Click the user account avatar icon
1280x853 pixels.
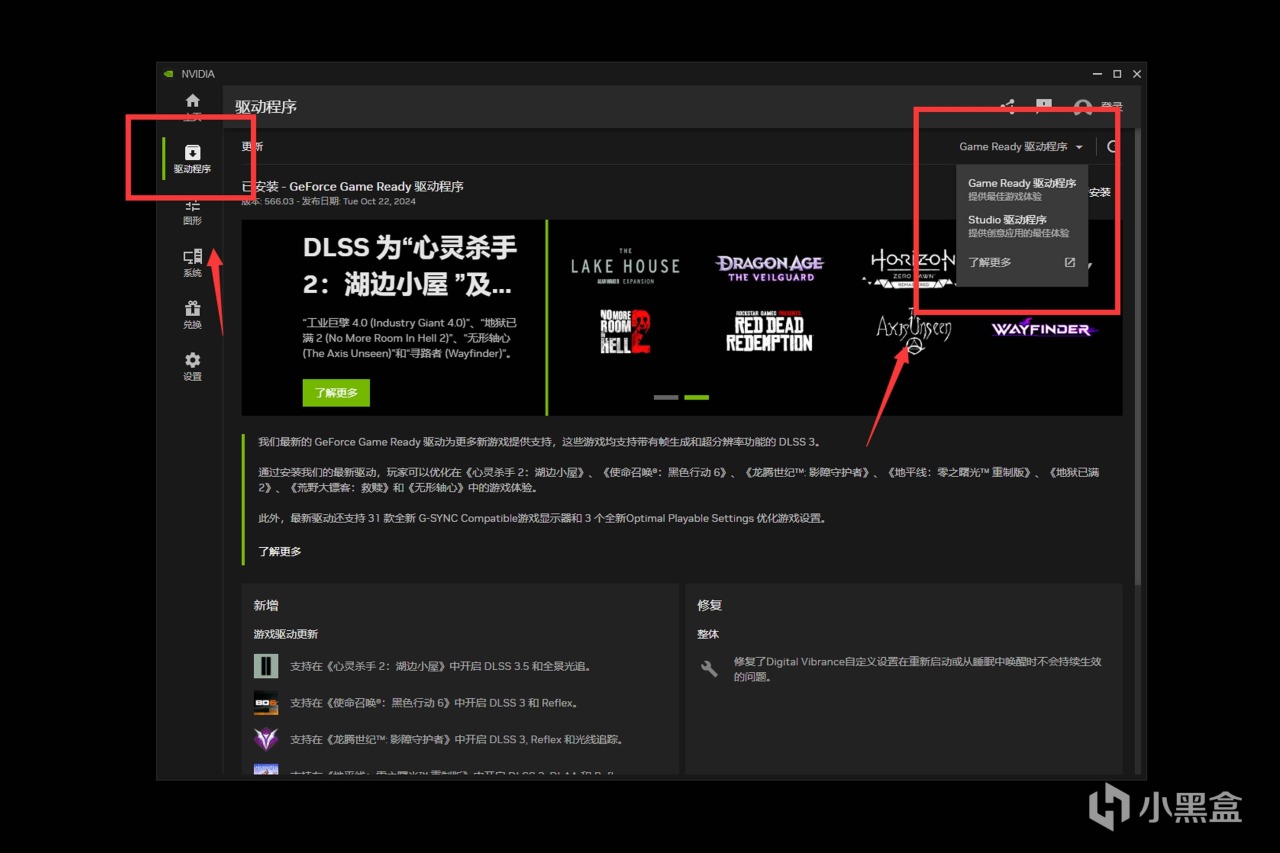1083,107
